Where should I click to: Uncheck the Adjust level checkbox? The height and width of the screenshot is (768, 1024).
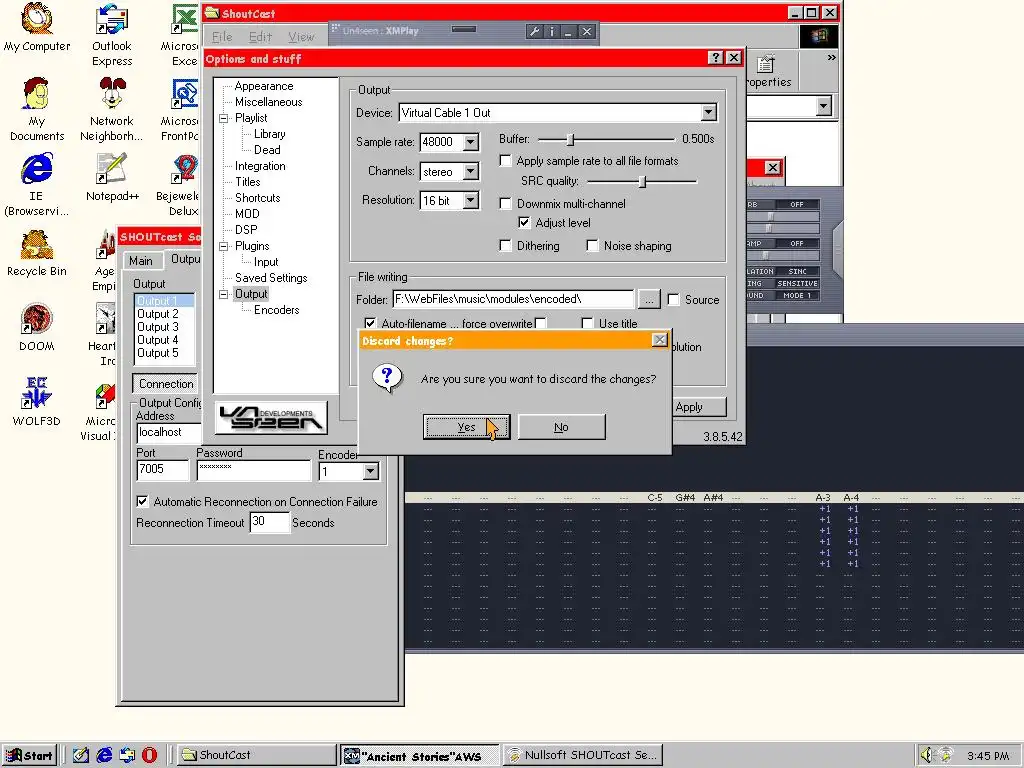[524, 223]
